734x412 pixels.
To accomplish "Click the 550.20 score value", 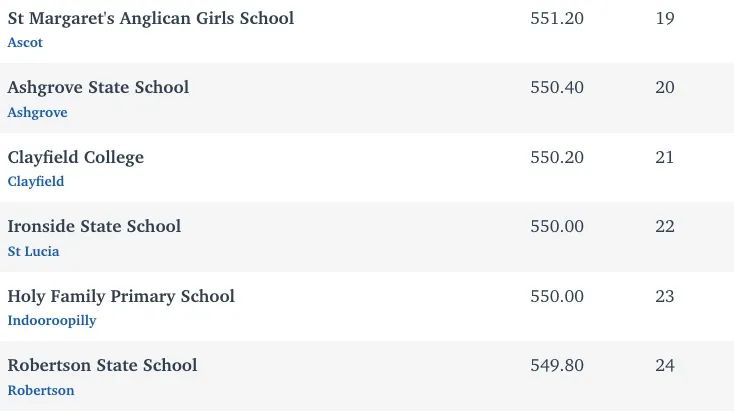I will tap(557, 157).
